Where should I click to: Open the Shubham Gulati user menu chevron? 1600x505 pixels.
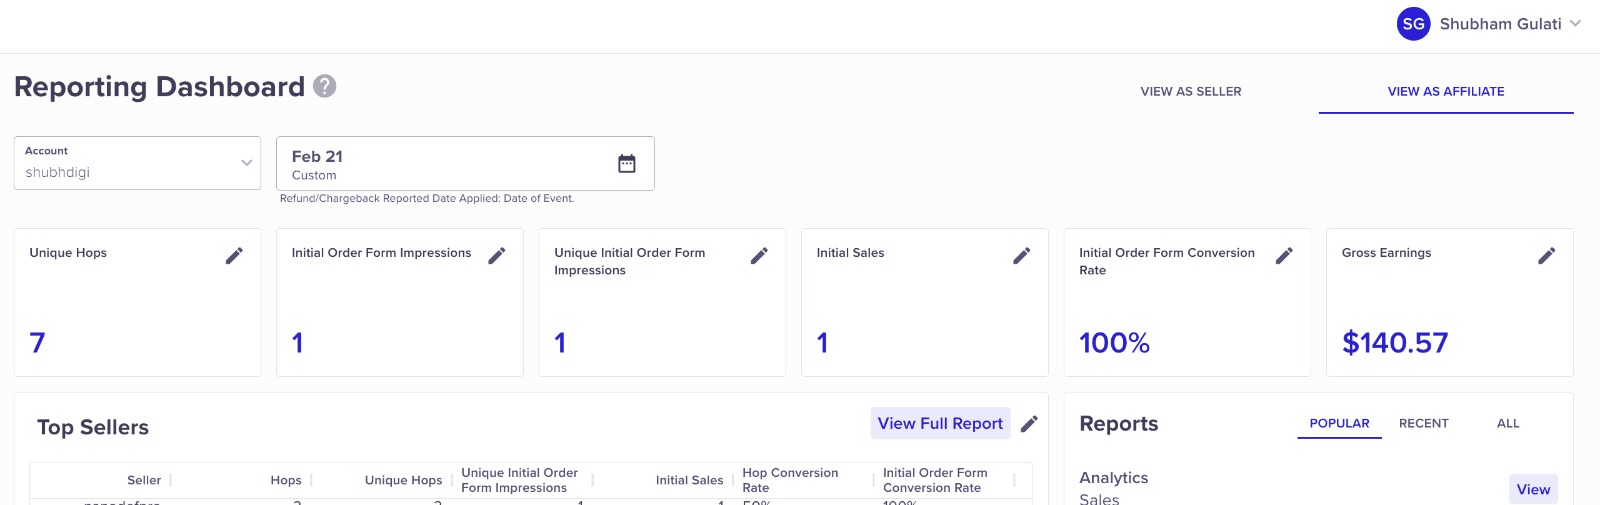click(1576, 24)
